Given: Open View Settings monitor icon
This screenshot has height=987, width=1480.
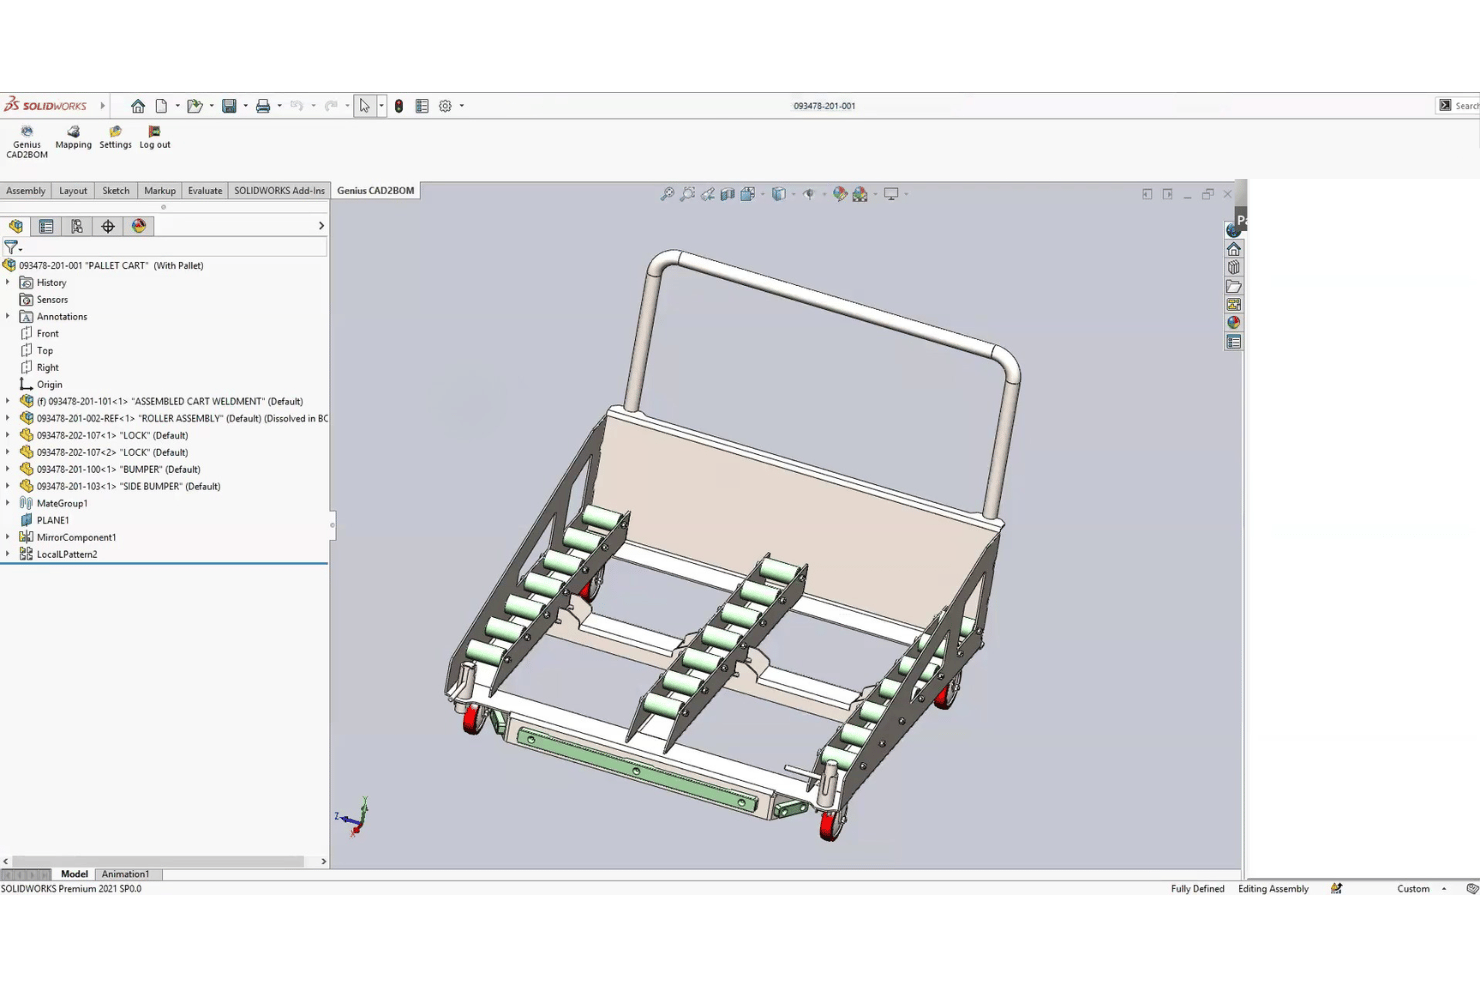Looking at the screenshot, I should (891, 194).
